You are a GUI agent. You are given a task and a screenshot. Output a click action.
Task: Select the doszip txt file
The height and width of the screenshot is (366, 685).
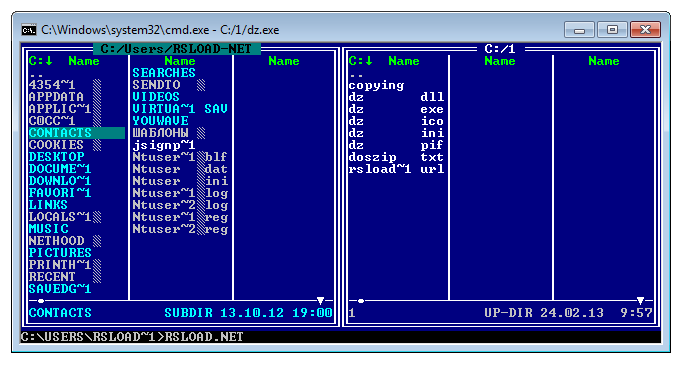[x=396, y=157]
